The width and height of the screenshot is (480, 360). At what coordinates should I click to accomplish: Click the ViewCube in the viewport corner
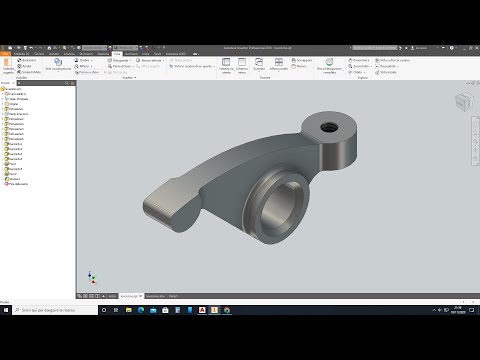click(x=464, y=101)
